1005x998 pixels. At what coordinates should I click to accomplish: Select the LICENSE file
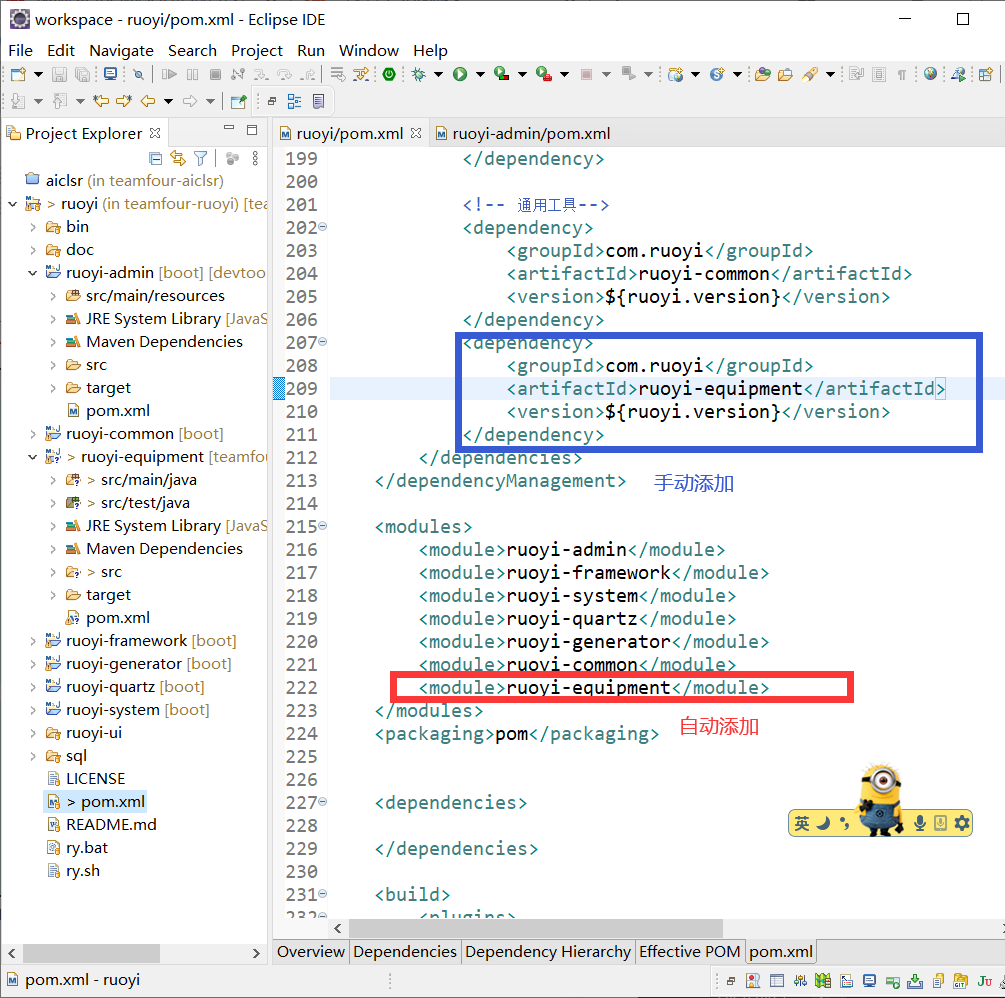[96, 778]
